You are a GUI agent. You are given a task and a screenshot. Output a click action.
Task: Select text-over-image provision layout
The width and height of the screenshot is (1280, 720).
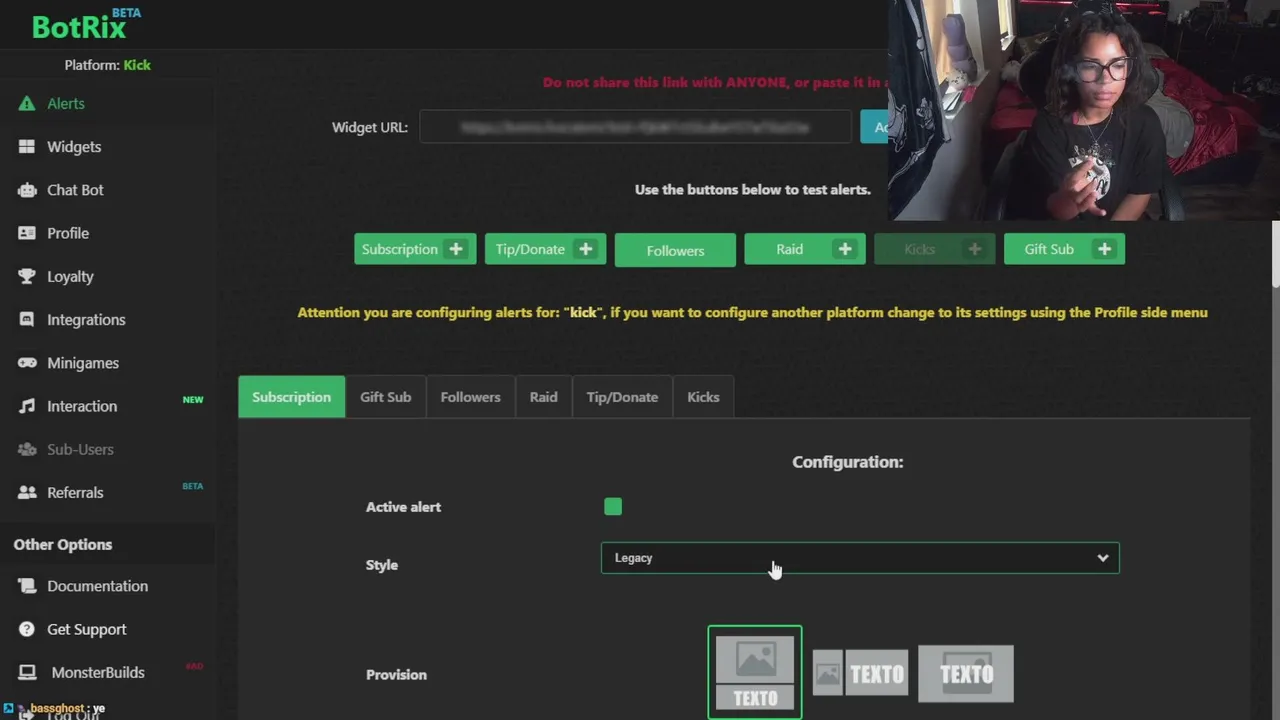tap(966, 673)
